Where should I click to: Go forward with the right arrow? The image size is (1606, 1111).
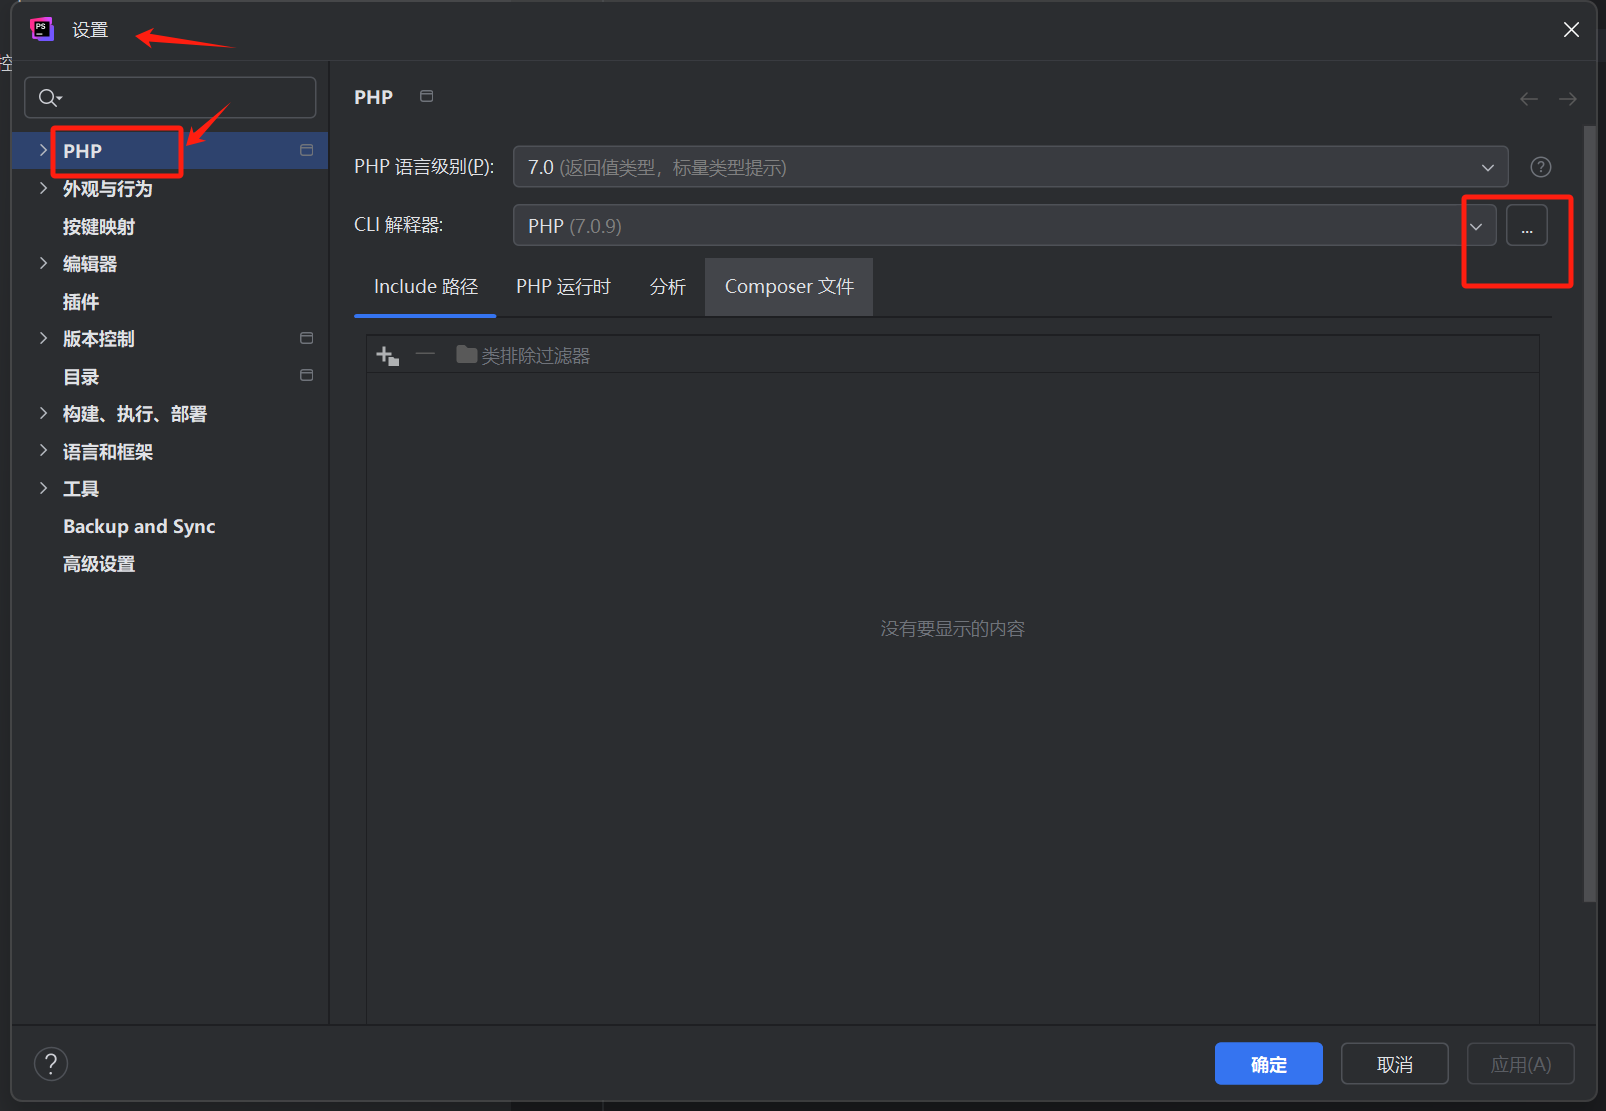point(1567,98)
